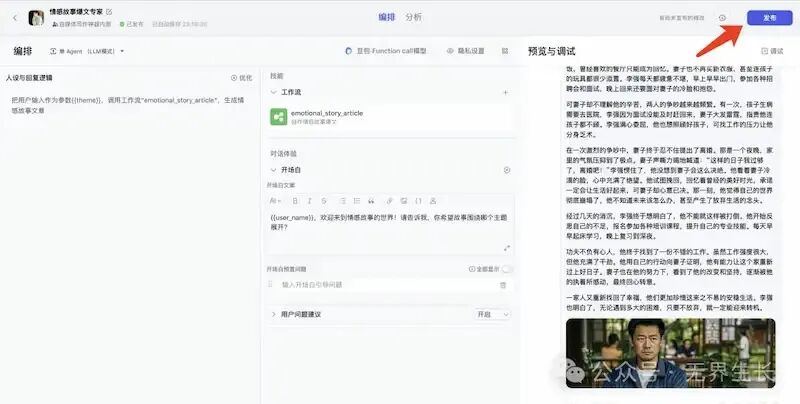800x404 pixels.
Task: Insert a variable with the braces icon
Action: pos(418,200)
